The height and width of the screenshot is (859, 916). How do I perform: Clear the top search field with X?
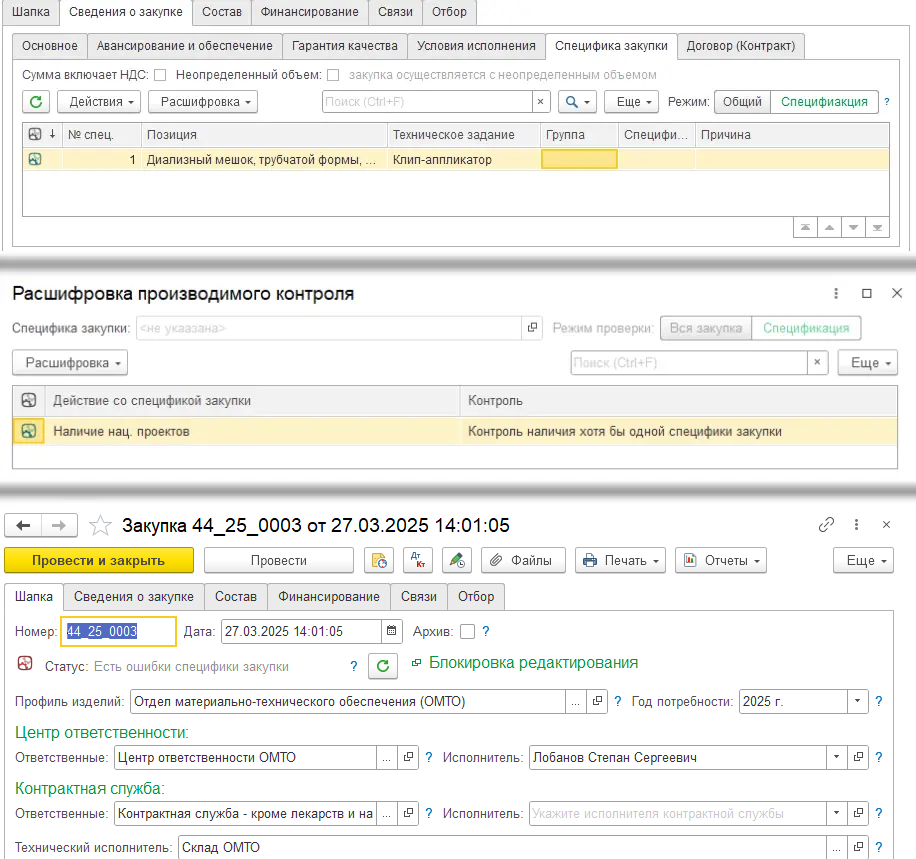click(x=540, y=102)
